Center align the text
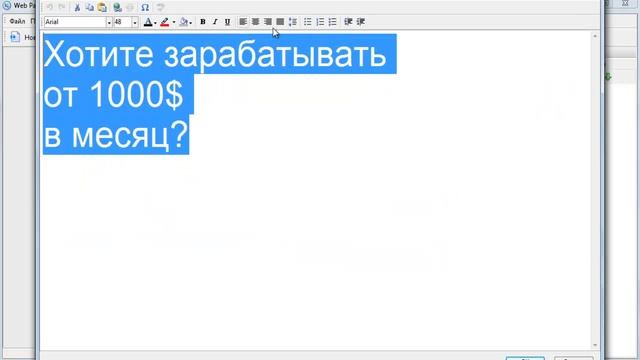 coord(255,22)
